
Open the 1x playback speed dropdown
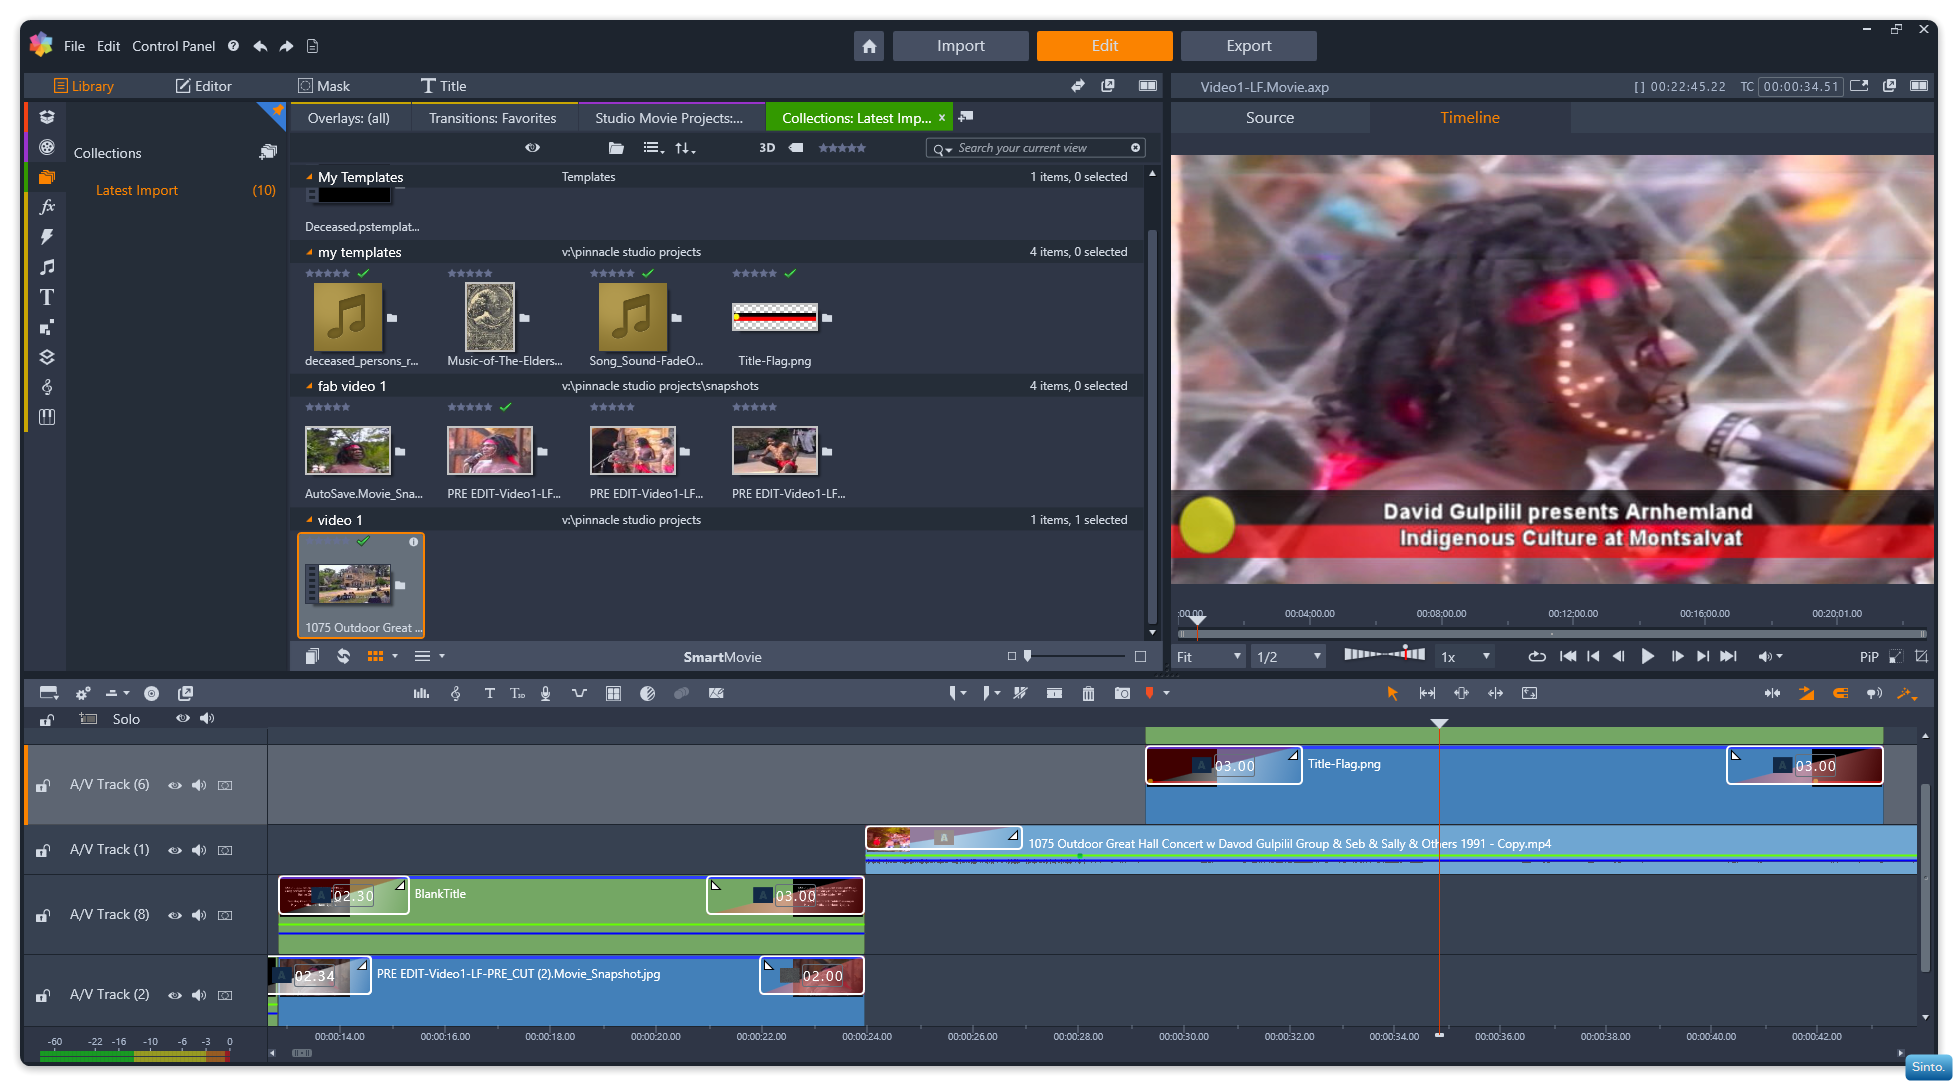pyautogui.click(x=1465, y=657)
